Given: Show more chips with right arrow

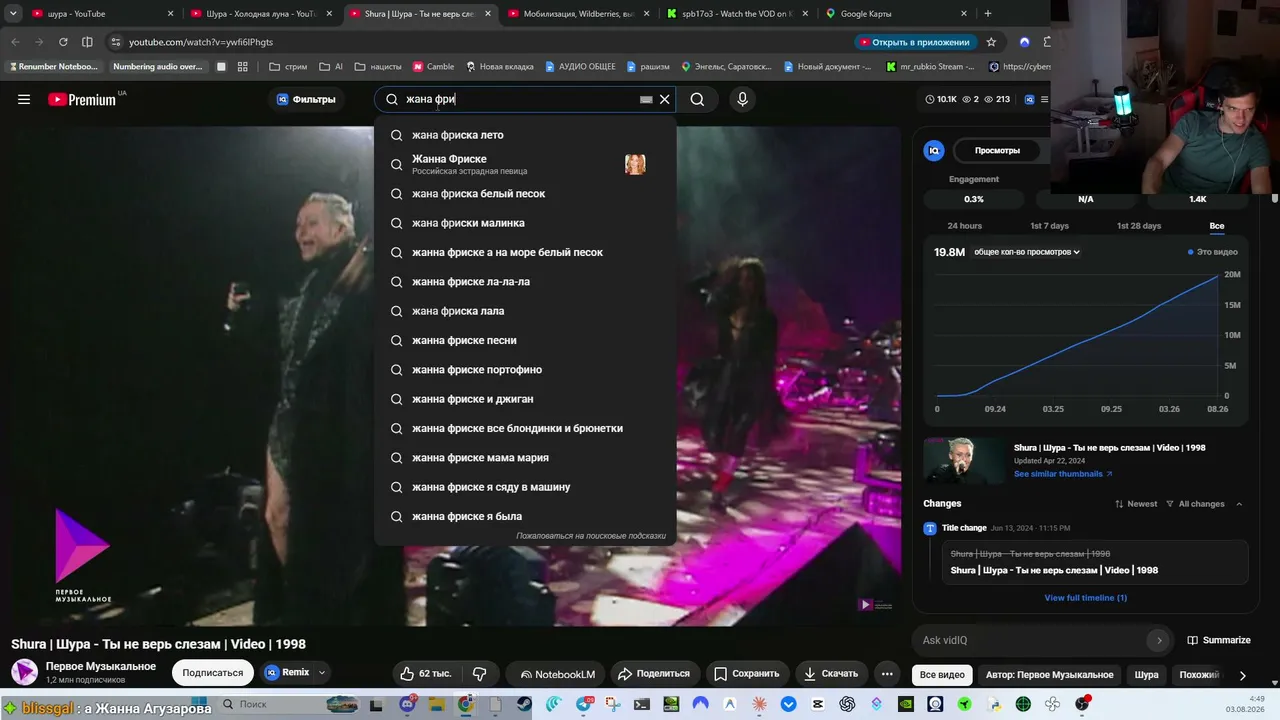Looking at the screenshot, I should tap(1242, 675).
